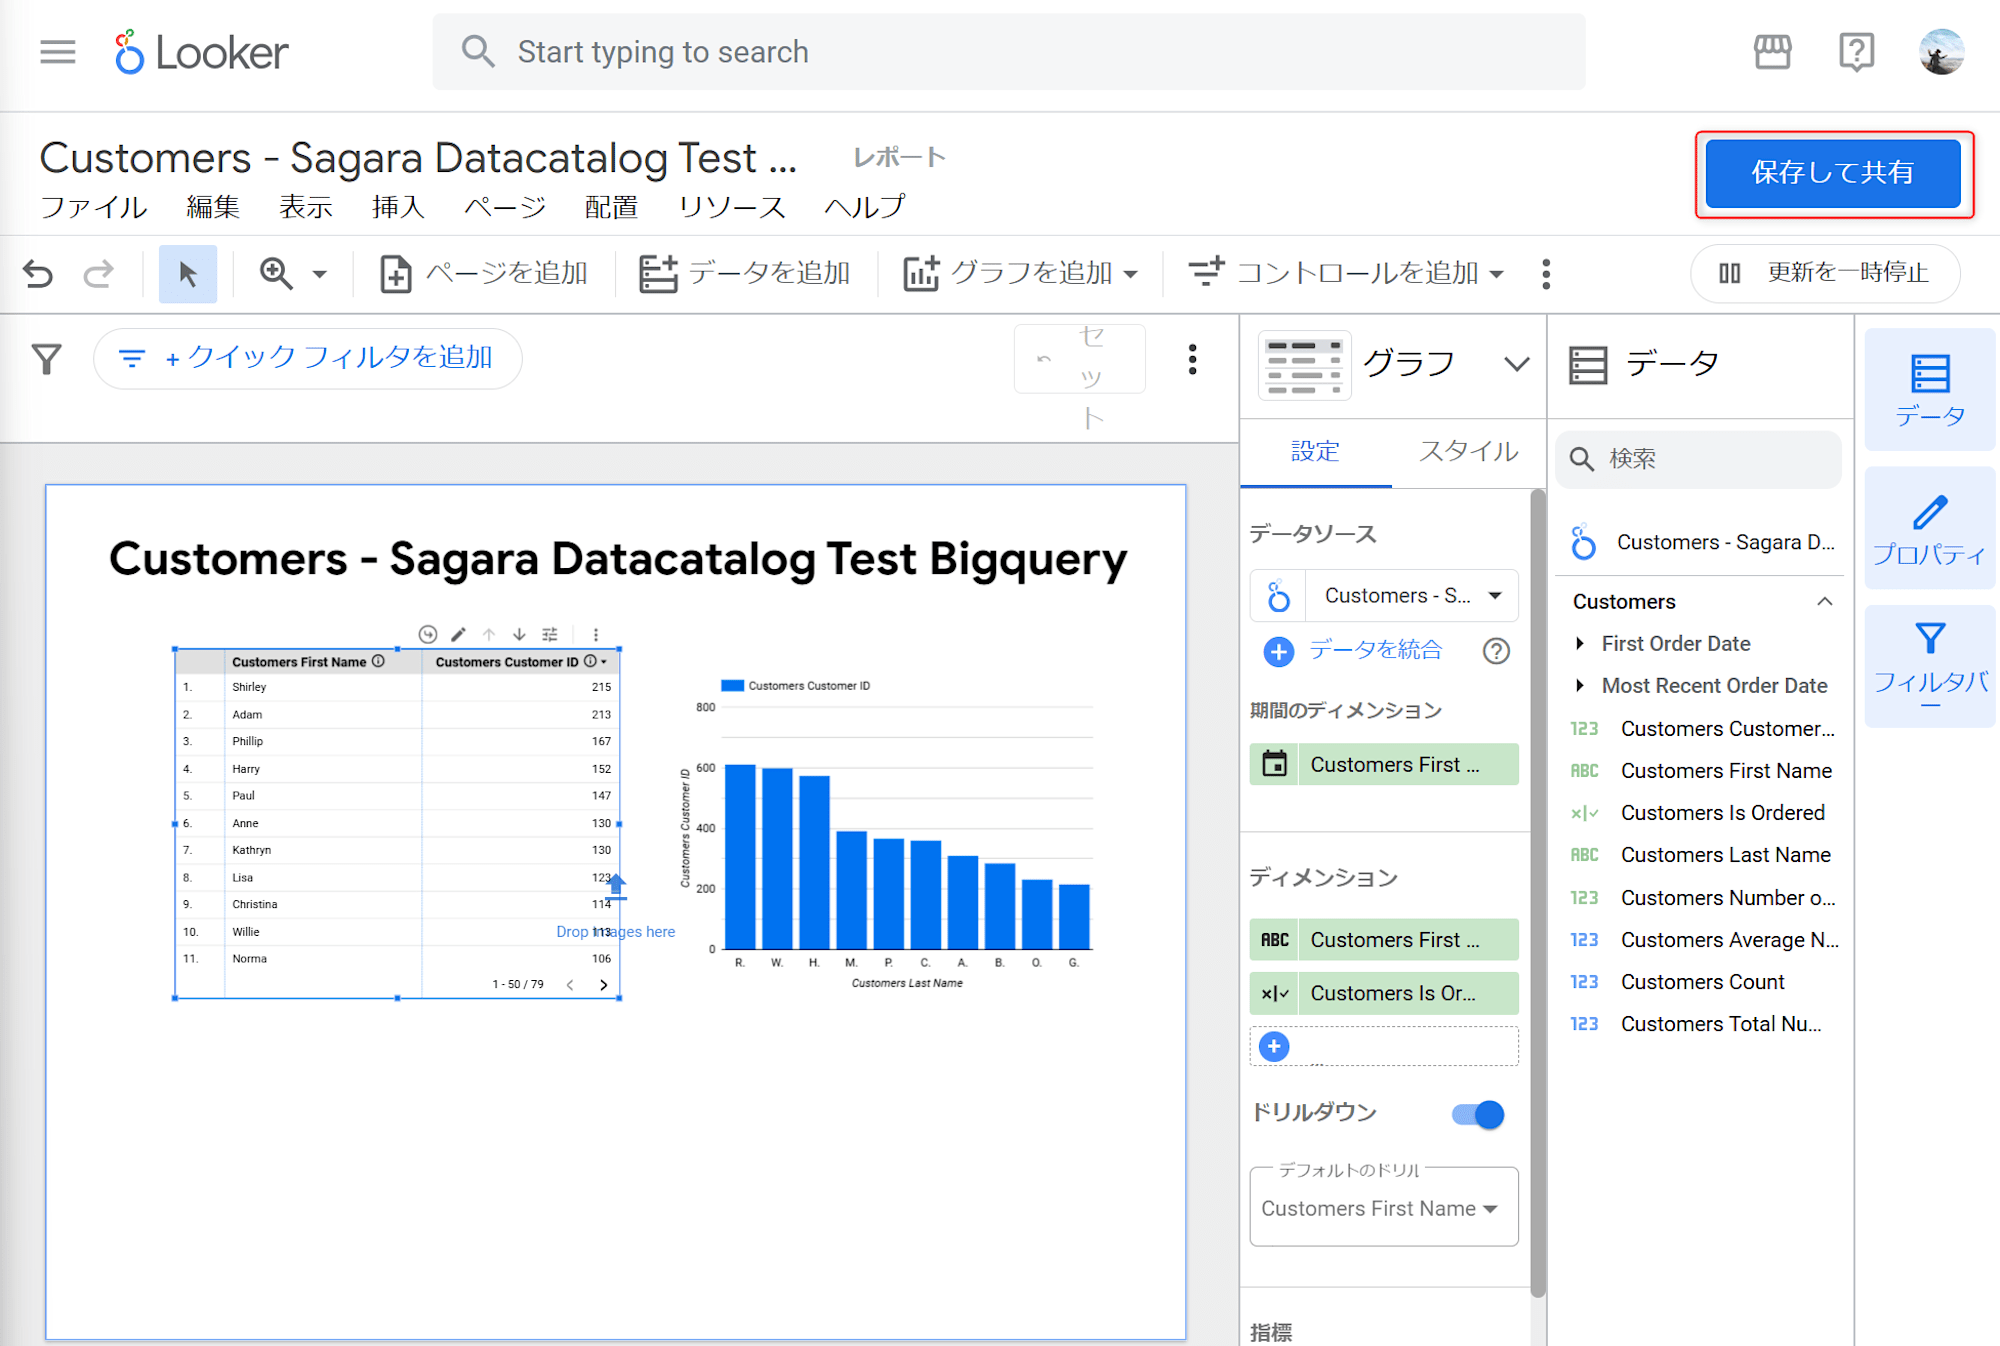This screenshot has width=2000, height=1346.
Task: Open the Marketplace icon in header
Action: click(1772, 51)
